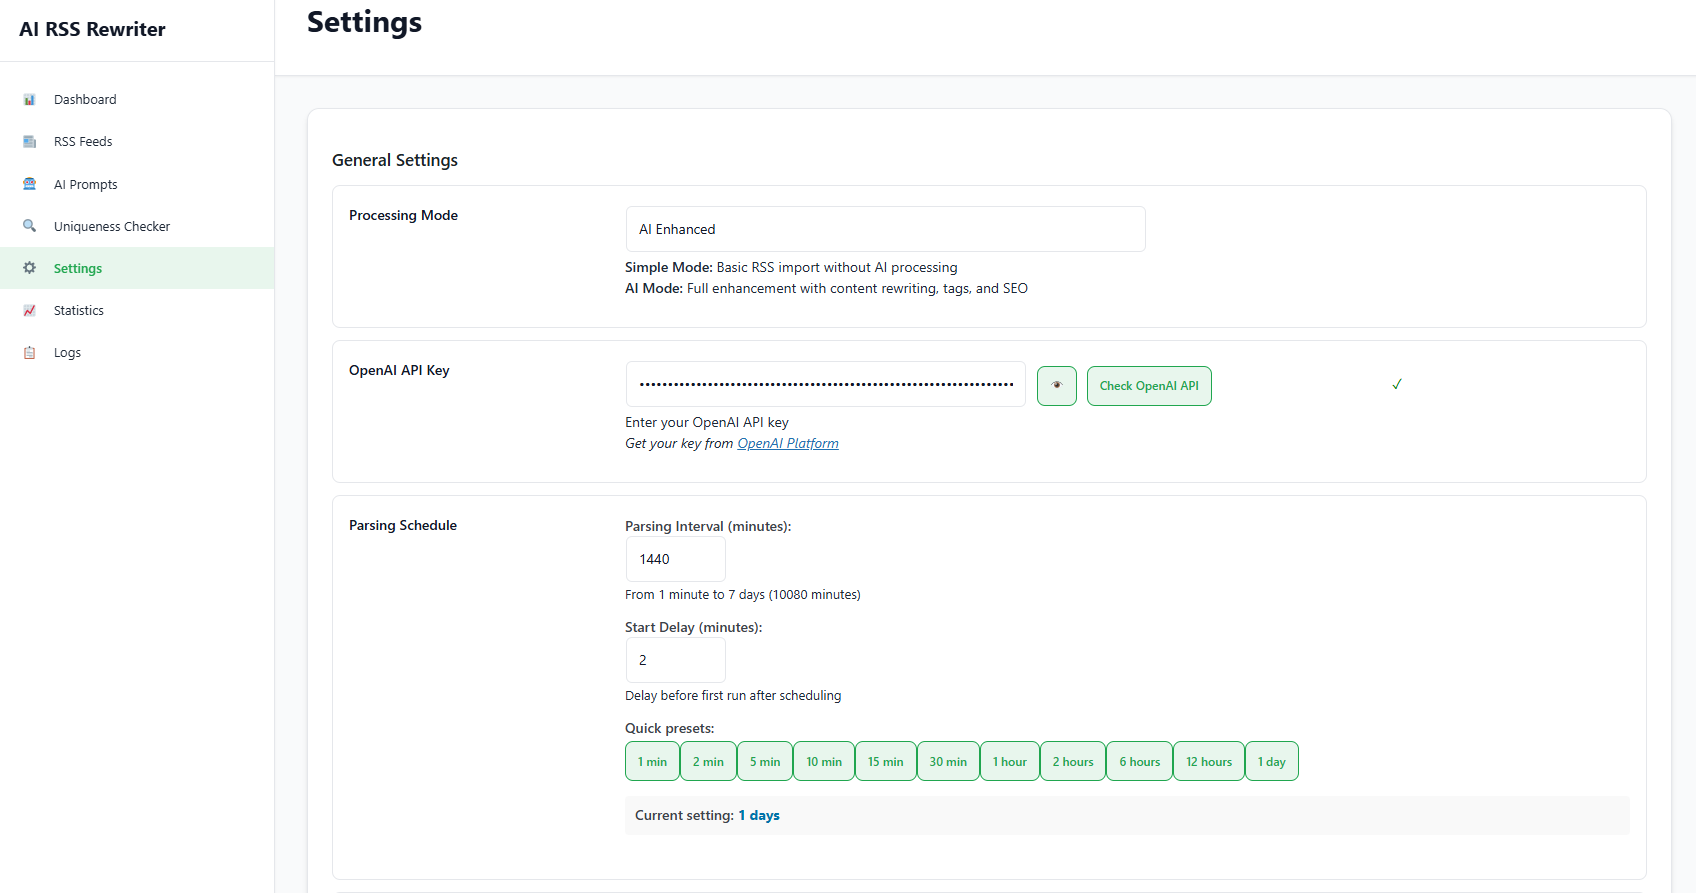Click the RSS Feeds newspaper icon
This screenshot has height=893, width=1696.
click(30, 142)
